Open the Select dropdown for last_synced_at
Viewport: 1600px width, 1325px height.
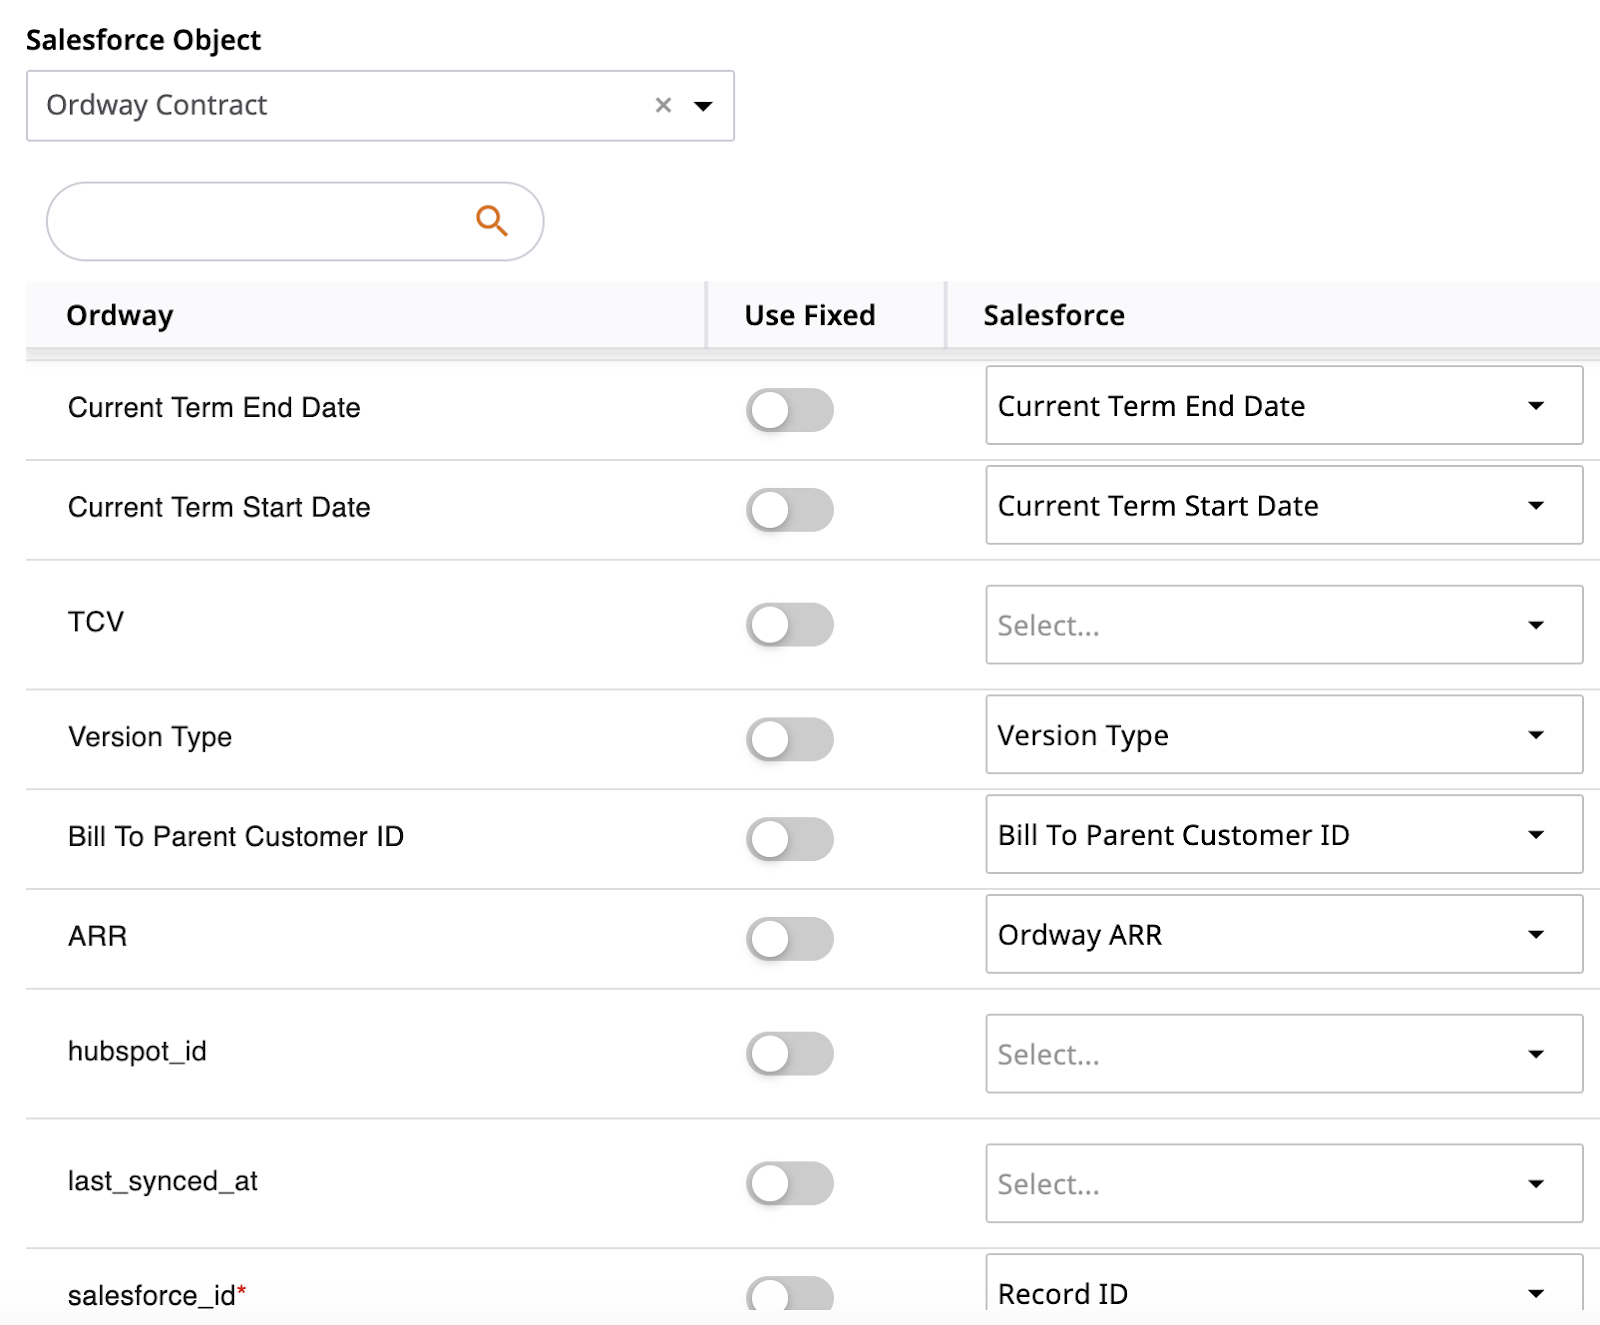click(1284, 1183)
